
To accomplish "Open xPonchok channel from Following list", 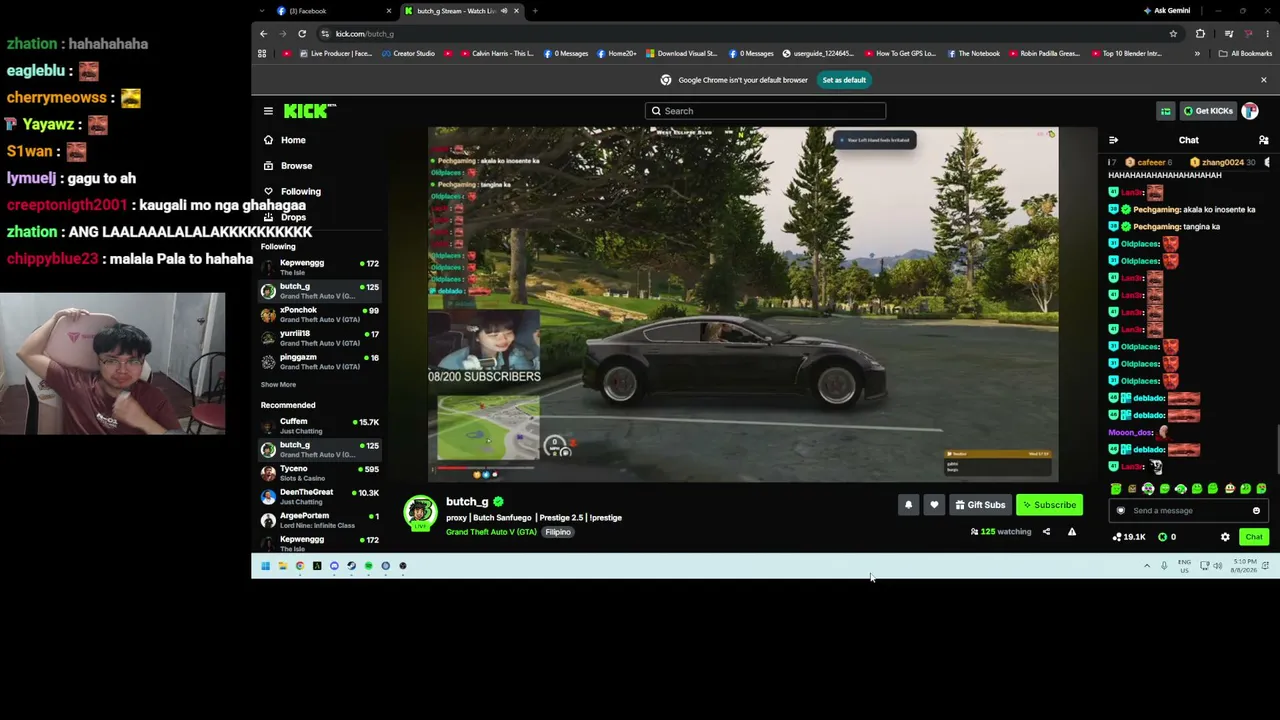I will (320, 315).
